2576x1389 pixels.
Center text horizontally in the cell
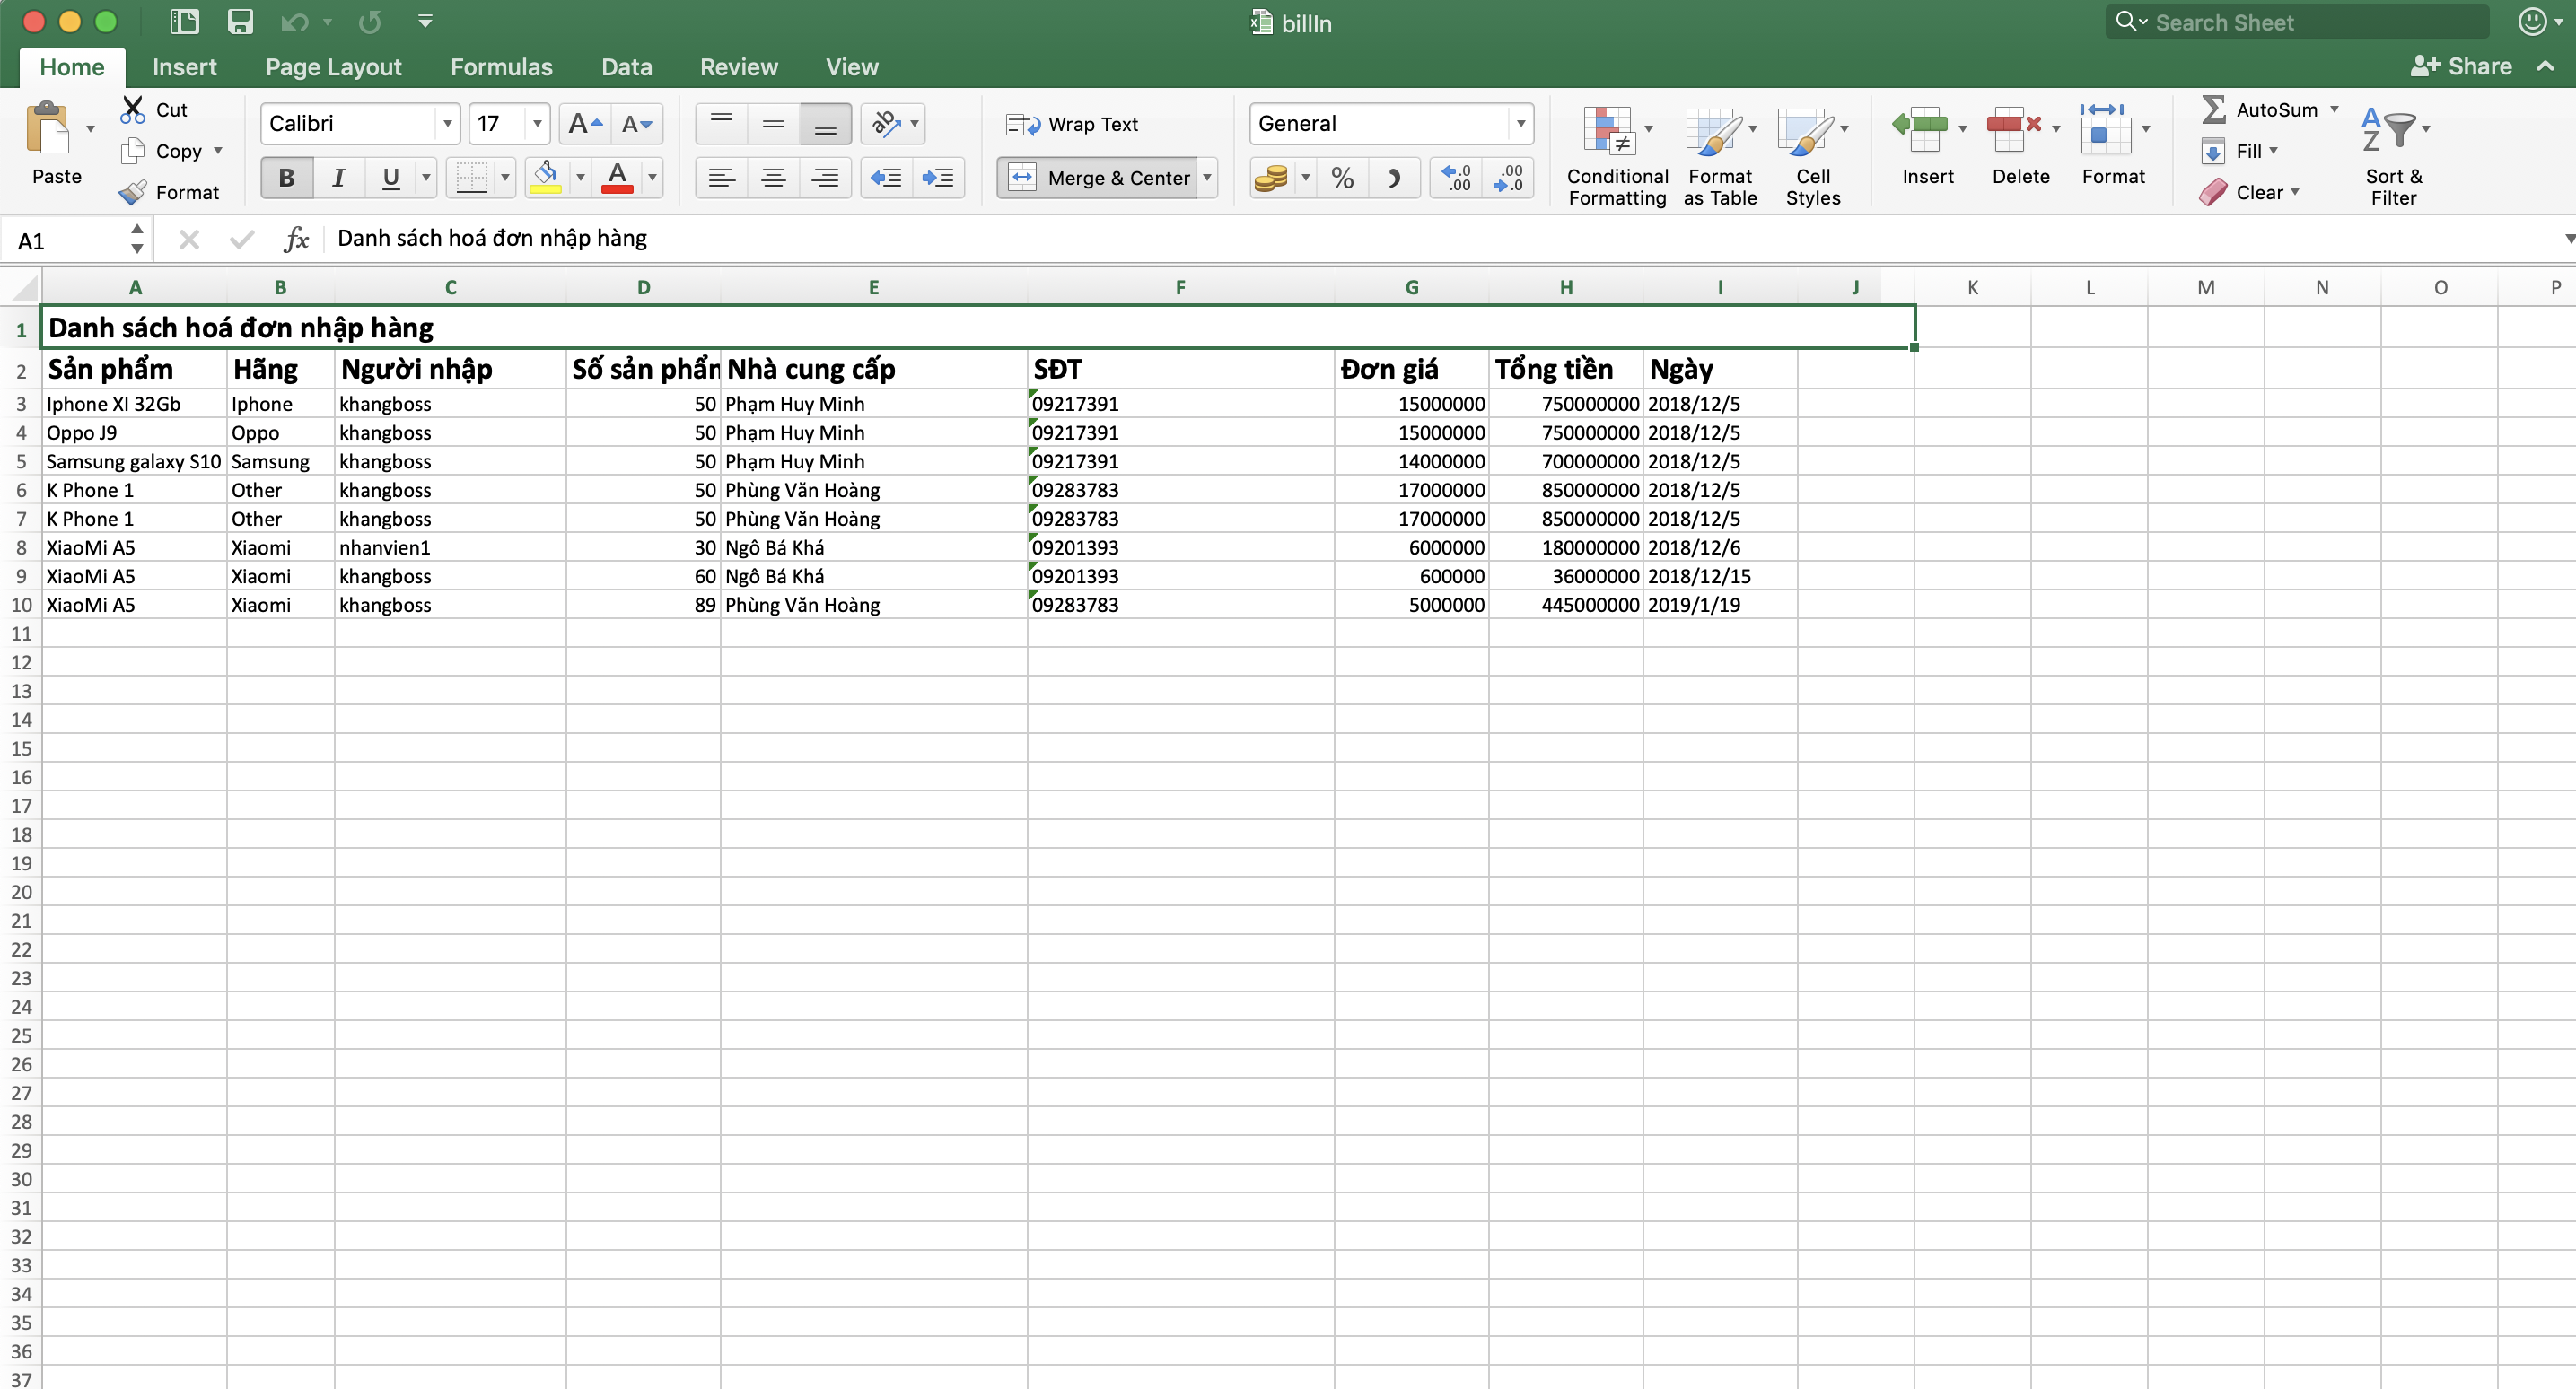[x=773, y=178]
